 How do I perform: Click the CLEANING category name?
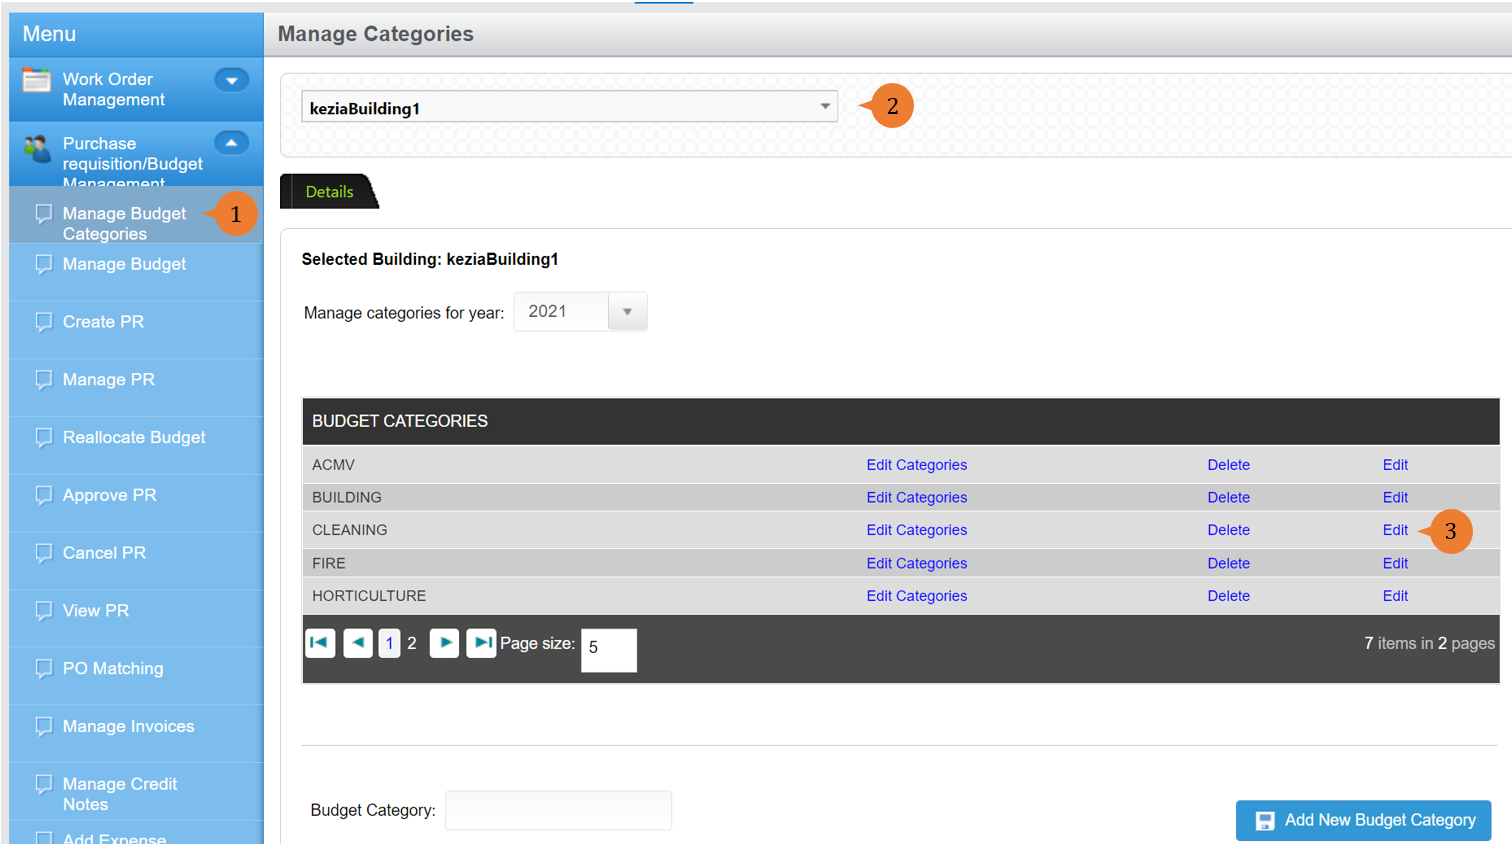click(x=350, y=530)
